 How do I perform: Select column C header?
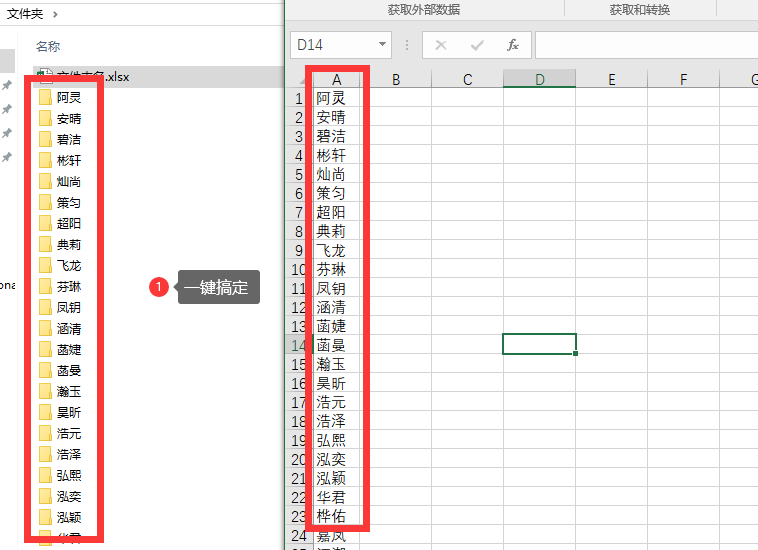467,79
